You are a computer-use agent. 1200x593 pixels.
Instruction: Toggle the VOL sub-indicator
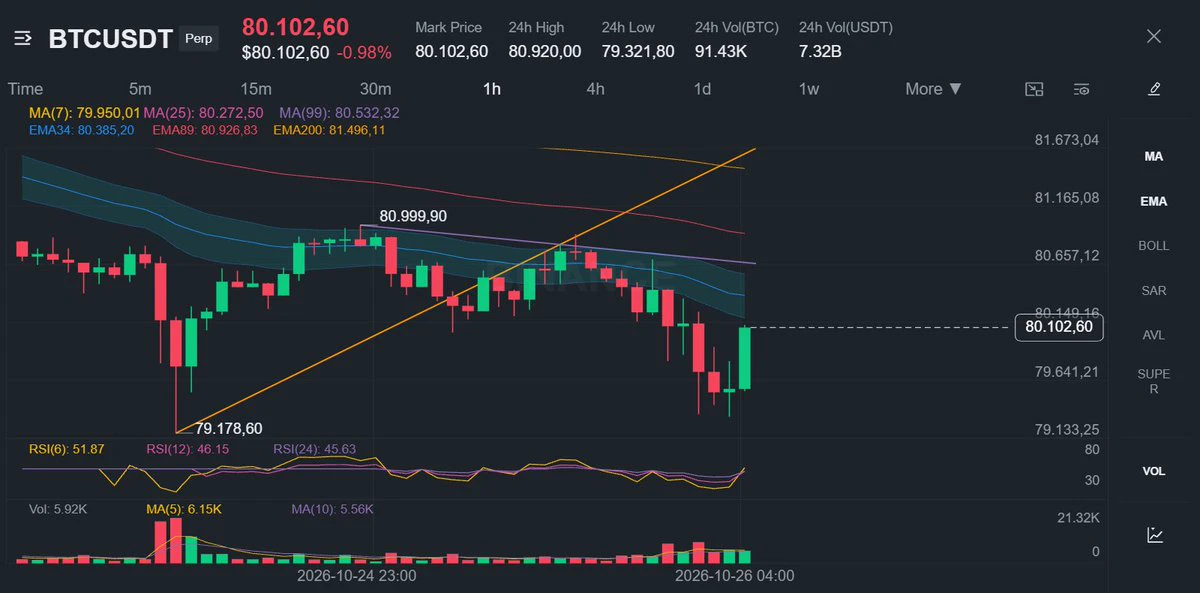[x=1154, y=471]
